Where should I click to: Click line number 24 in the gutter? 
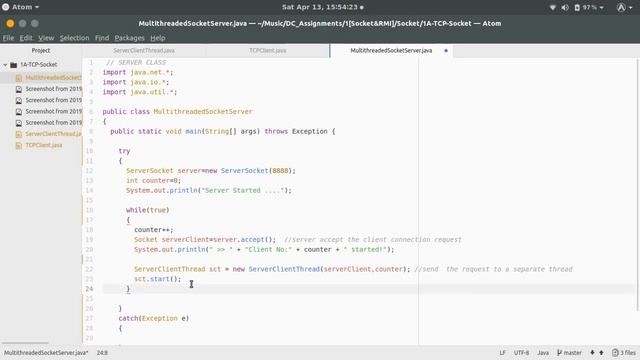point(89,289)
